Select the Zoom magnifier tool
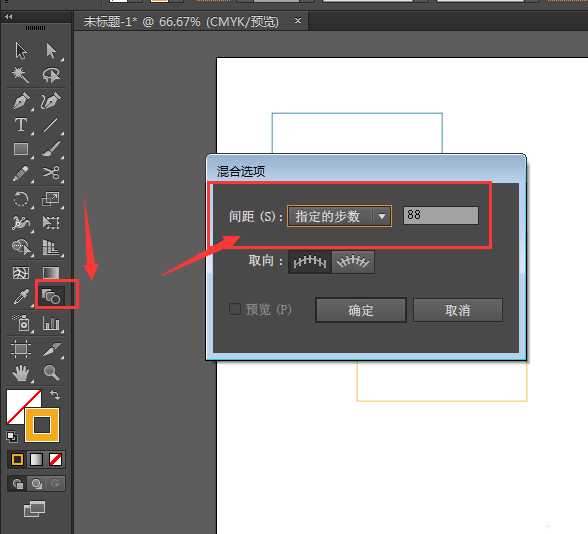The image size is (588, 534). (x=51, y=372)
